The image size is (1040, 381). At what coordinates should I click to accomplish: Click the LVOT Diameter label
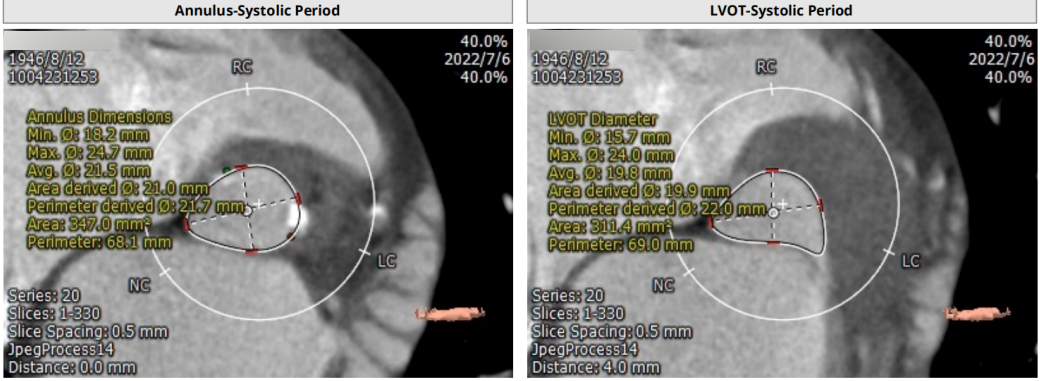point(602,120)
